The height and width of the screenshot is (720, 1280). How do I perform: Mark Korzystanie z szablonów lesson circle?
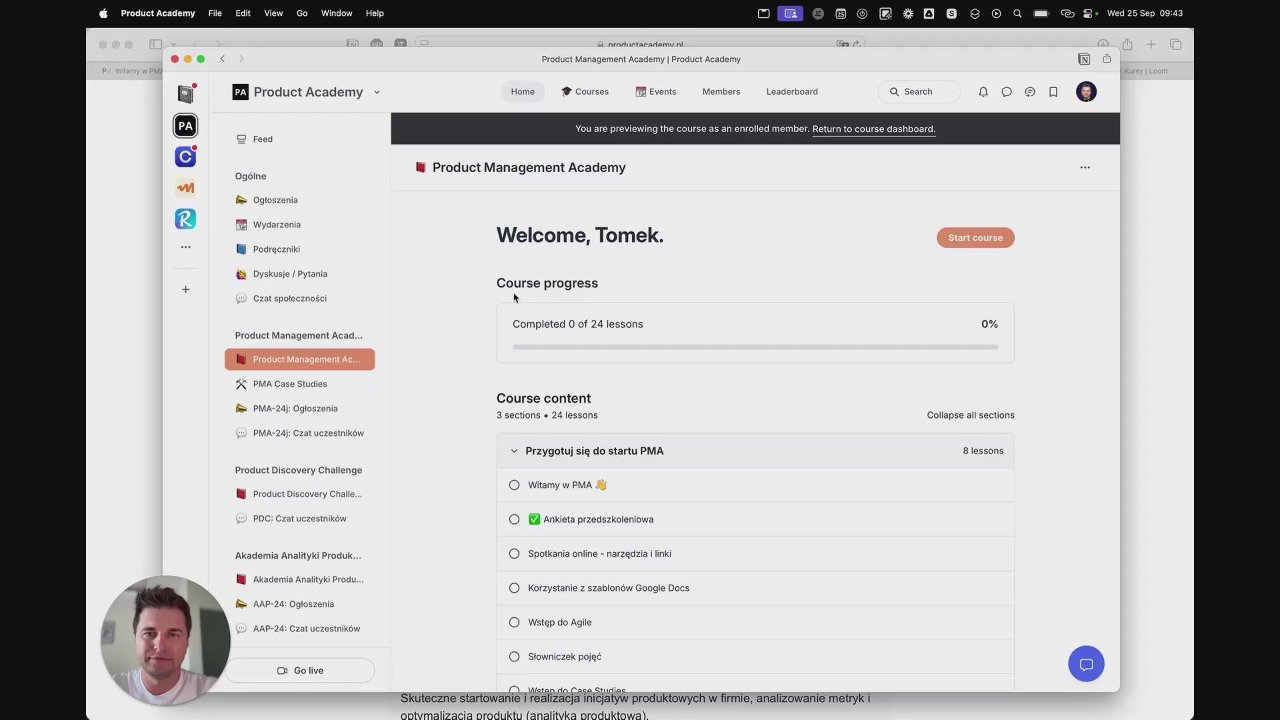(x=514, y=588)
